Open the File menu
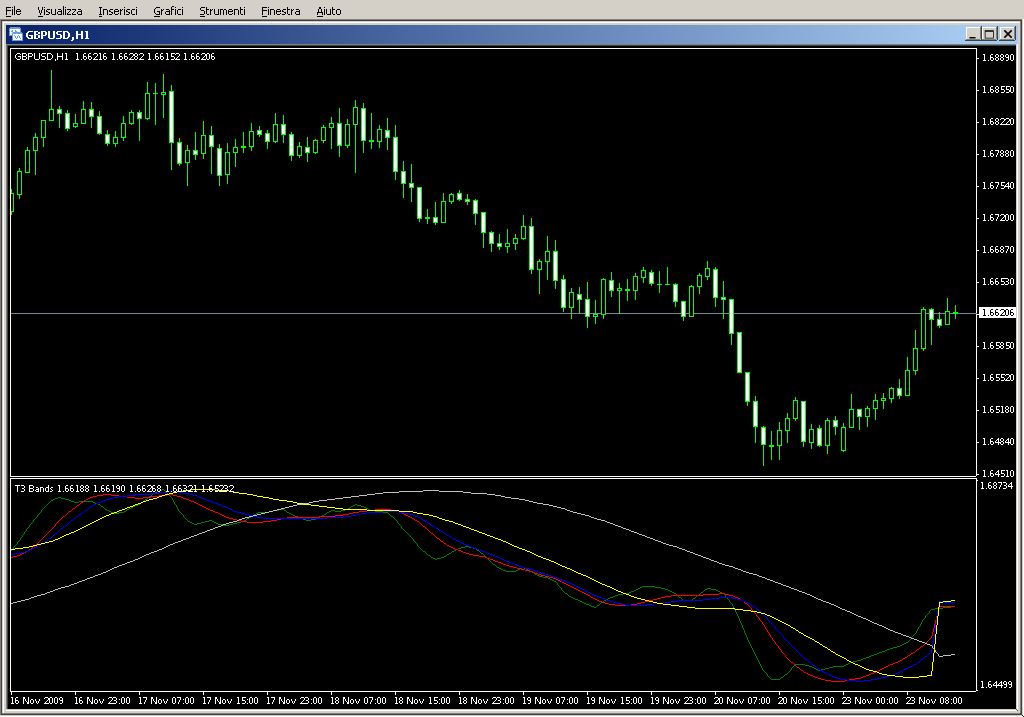The height and width of the screenshot is (717, 1024). click(x=13, y=11)
